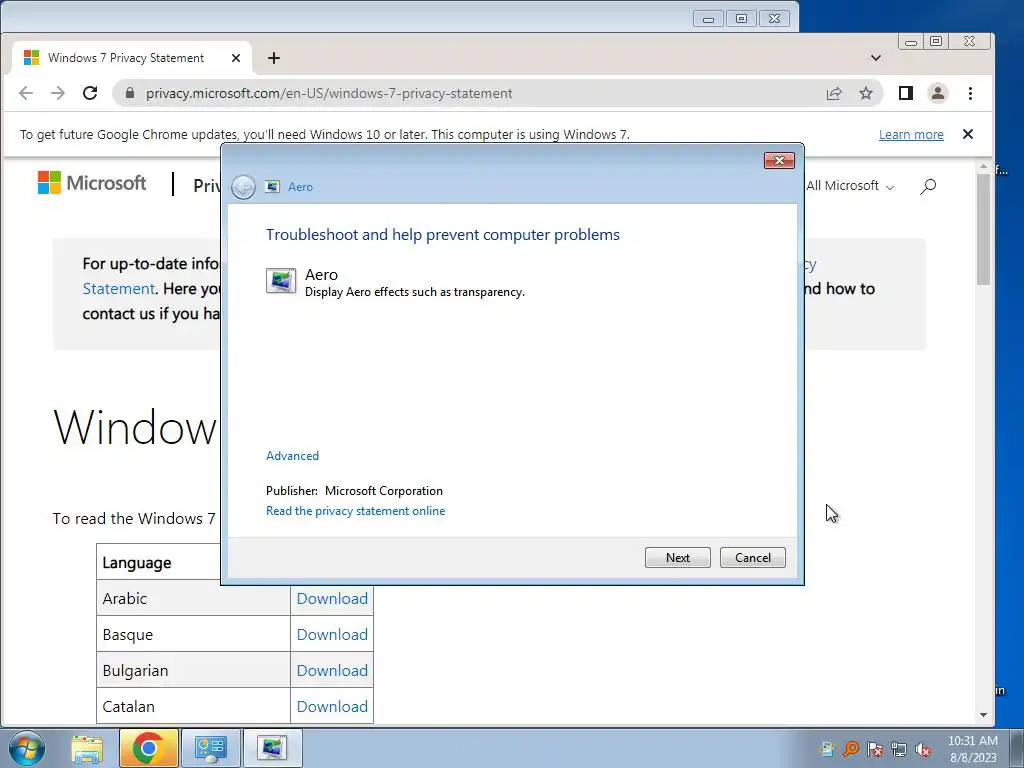Reload the privacy statement page
Image resolution: width=1024 pixels, height=768 pixels.
[x=90, y=93]
